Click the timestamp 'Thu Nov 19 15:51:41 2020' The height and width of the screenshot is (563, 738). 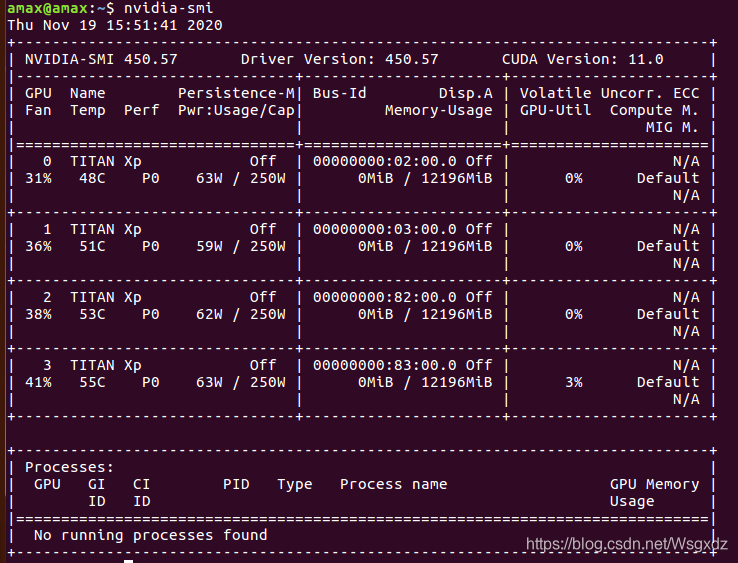115,25
